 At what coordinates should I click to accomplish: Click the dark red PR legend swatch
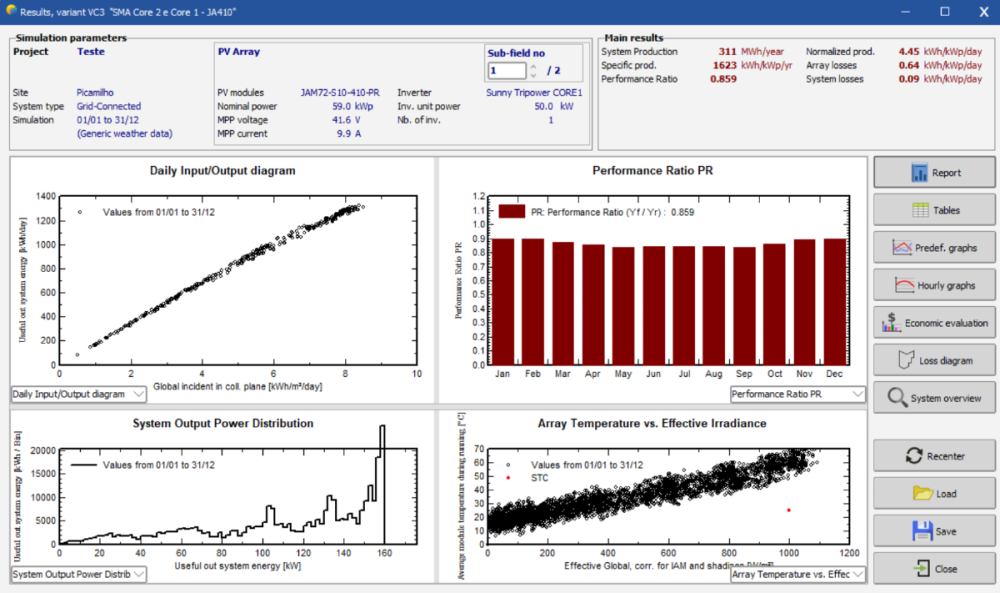512,211
